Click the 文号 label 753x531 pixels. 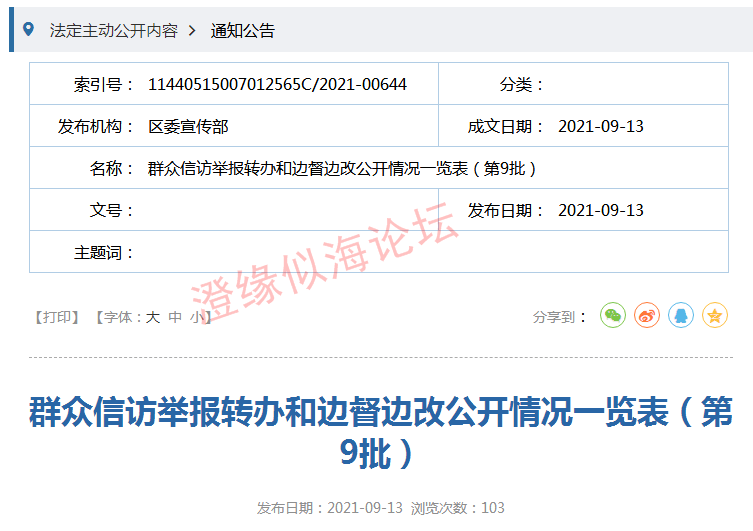(111, 210)
